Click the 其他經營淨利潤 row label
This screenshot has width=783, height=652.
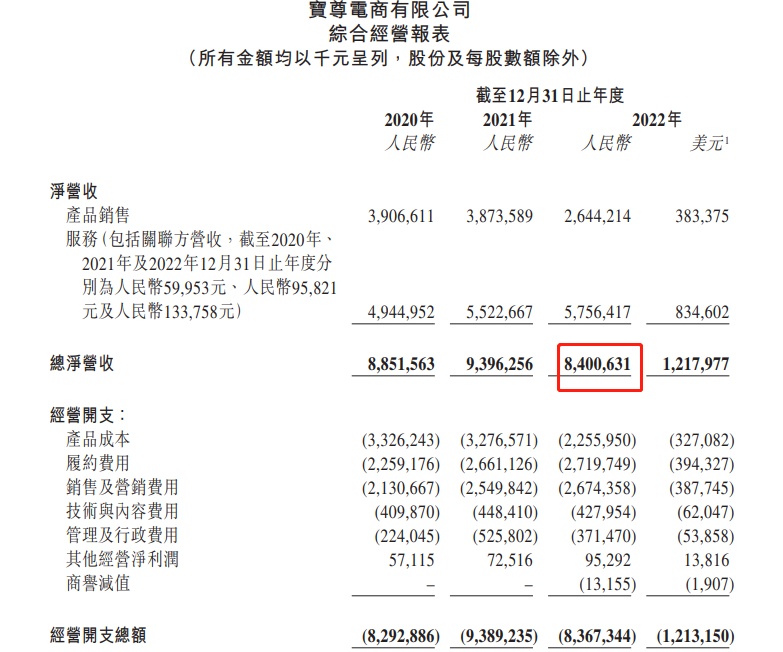pyautogui.click(x=122, y=559)
